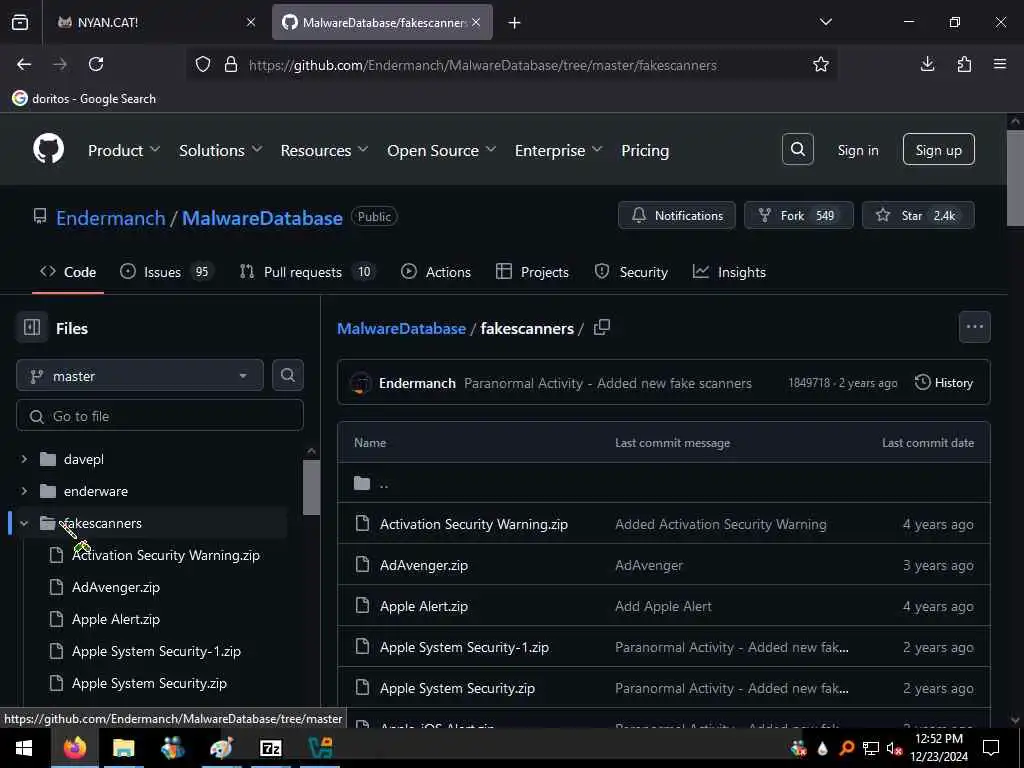Image resolution: width=1024 pixels, height=768 pixels.
Task: Open the Issues tab
Action: [167, 272]
